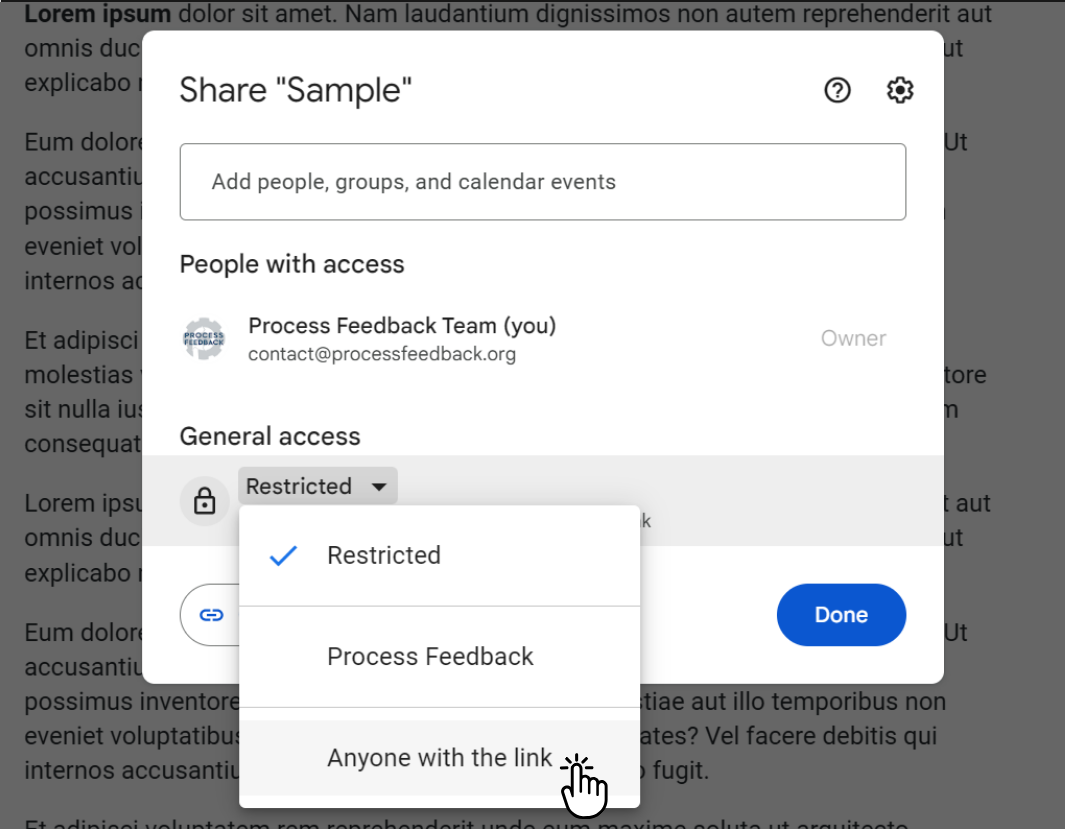This screenshot has height=830, width=1066.
Task: Click the bold Lorem ipsum text in the document
Action: pyautogui.click(x=97, y=15)
